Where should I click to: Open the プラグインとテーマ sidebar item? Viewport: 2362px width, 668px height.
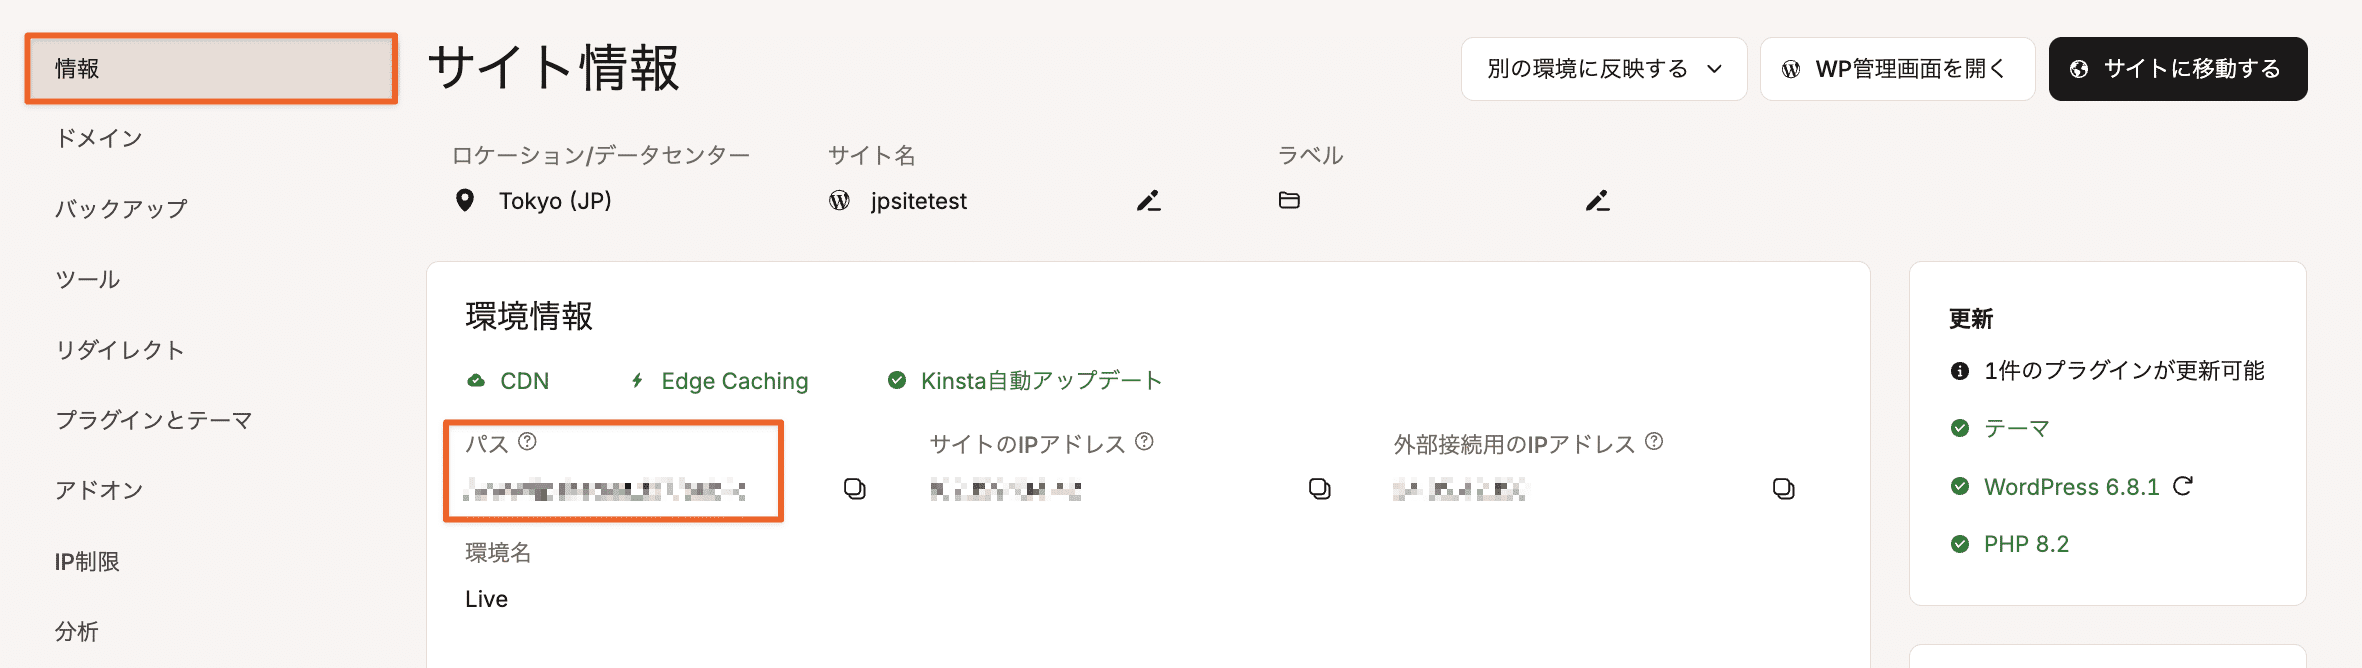pyautogui.click(x=153, y=420)
